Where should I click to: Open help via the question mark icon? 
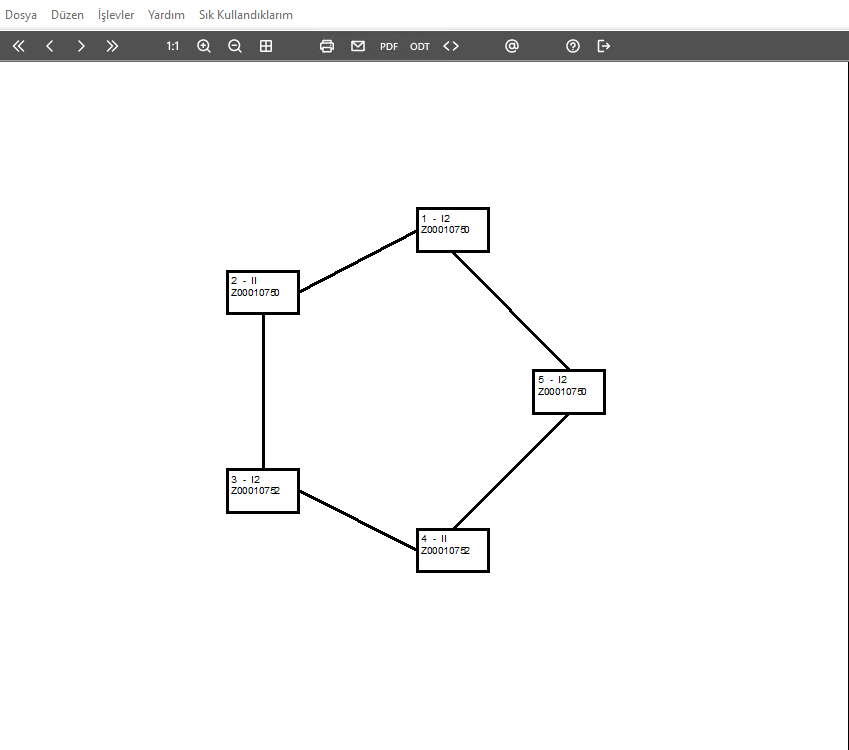click(x=573, y=46)
